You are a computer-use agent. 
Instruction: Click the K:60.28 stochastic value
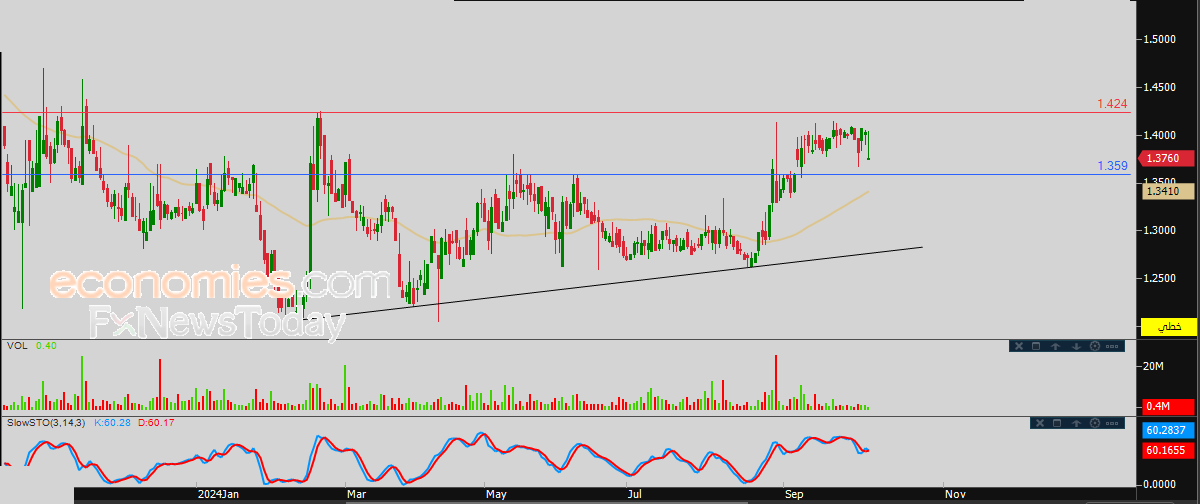point(113,423)
